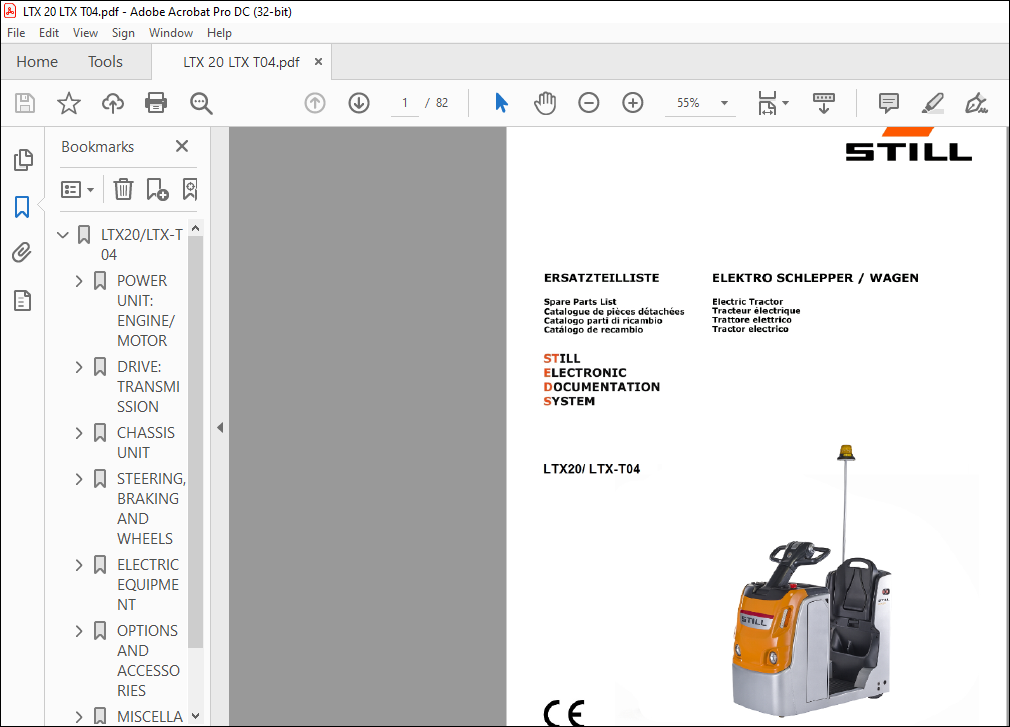1010x727 pixels.
Task: Expand the DRIVE: TRANSMISSION bookmark
Action: coord(79,367)
